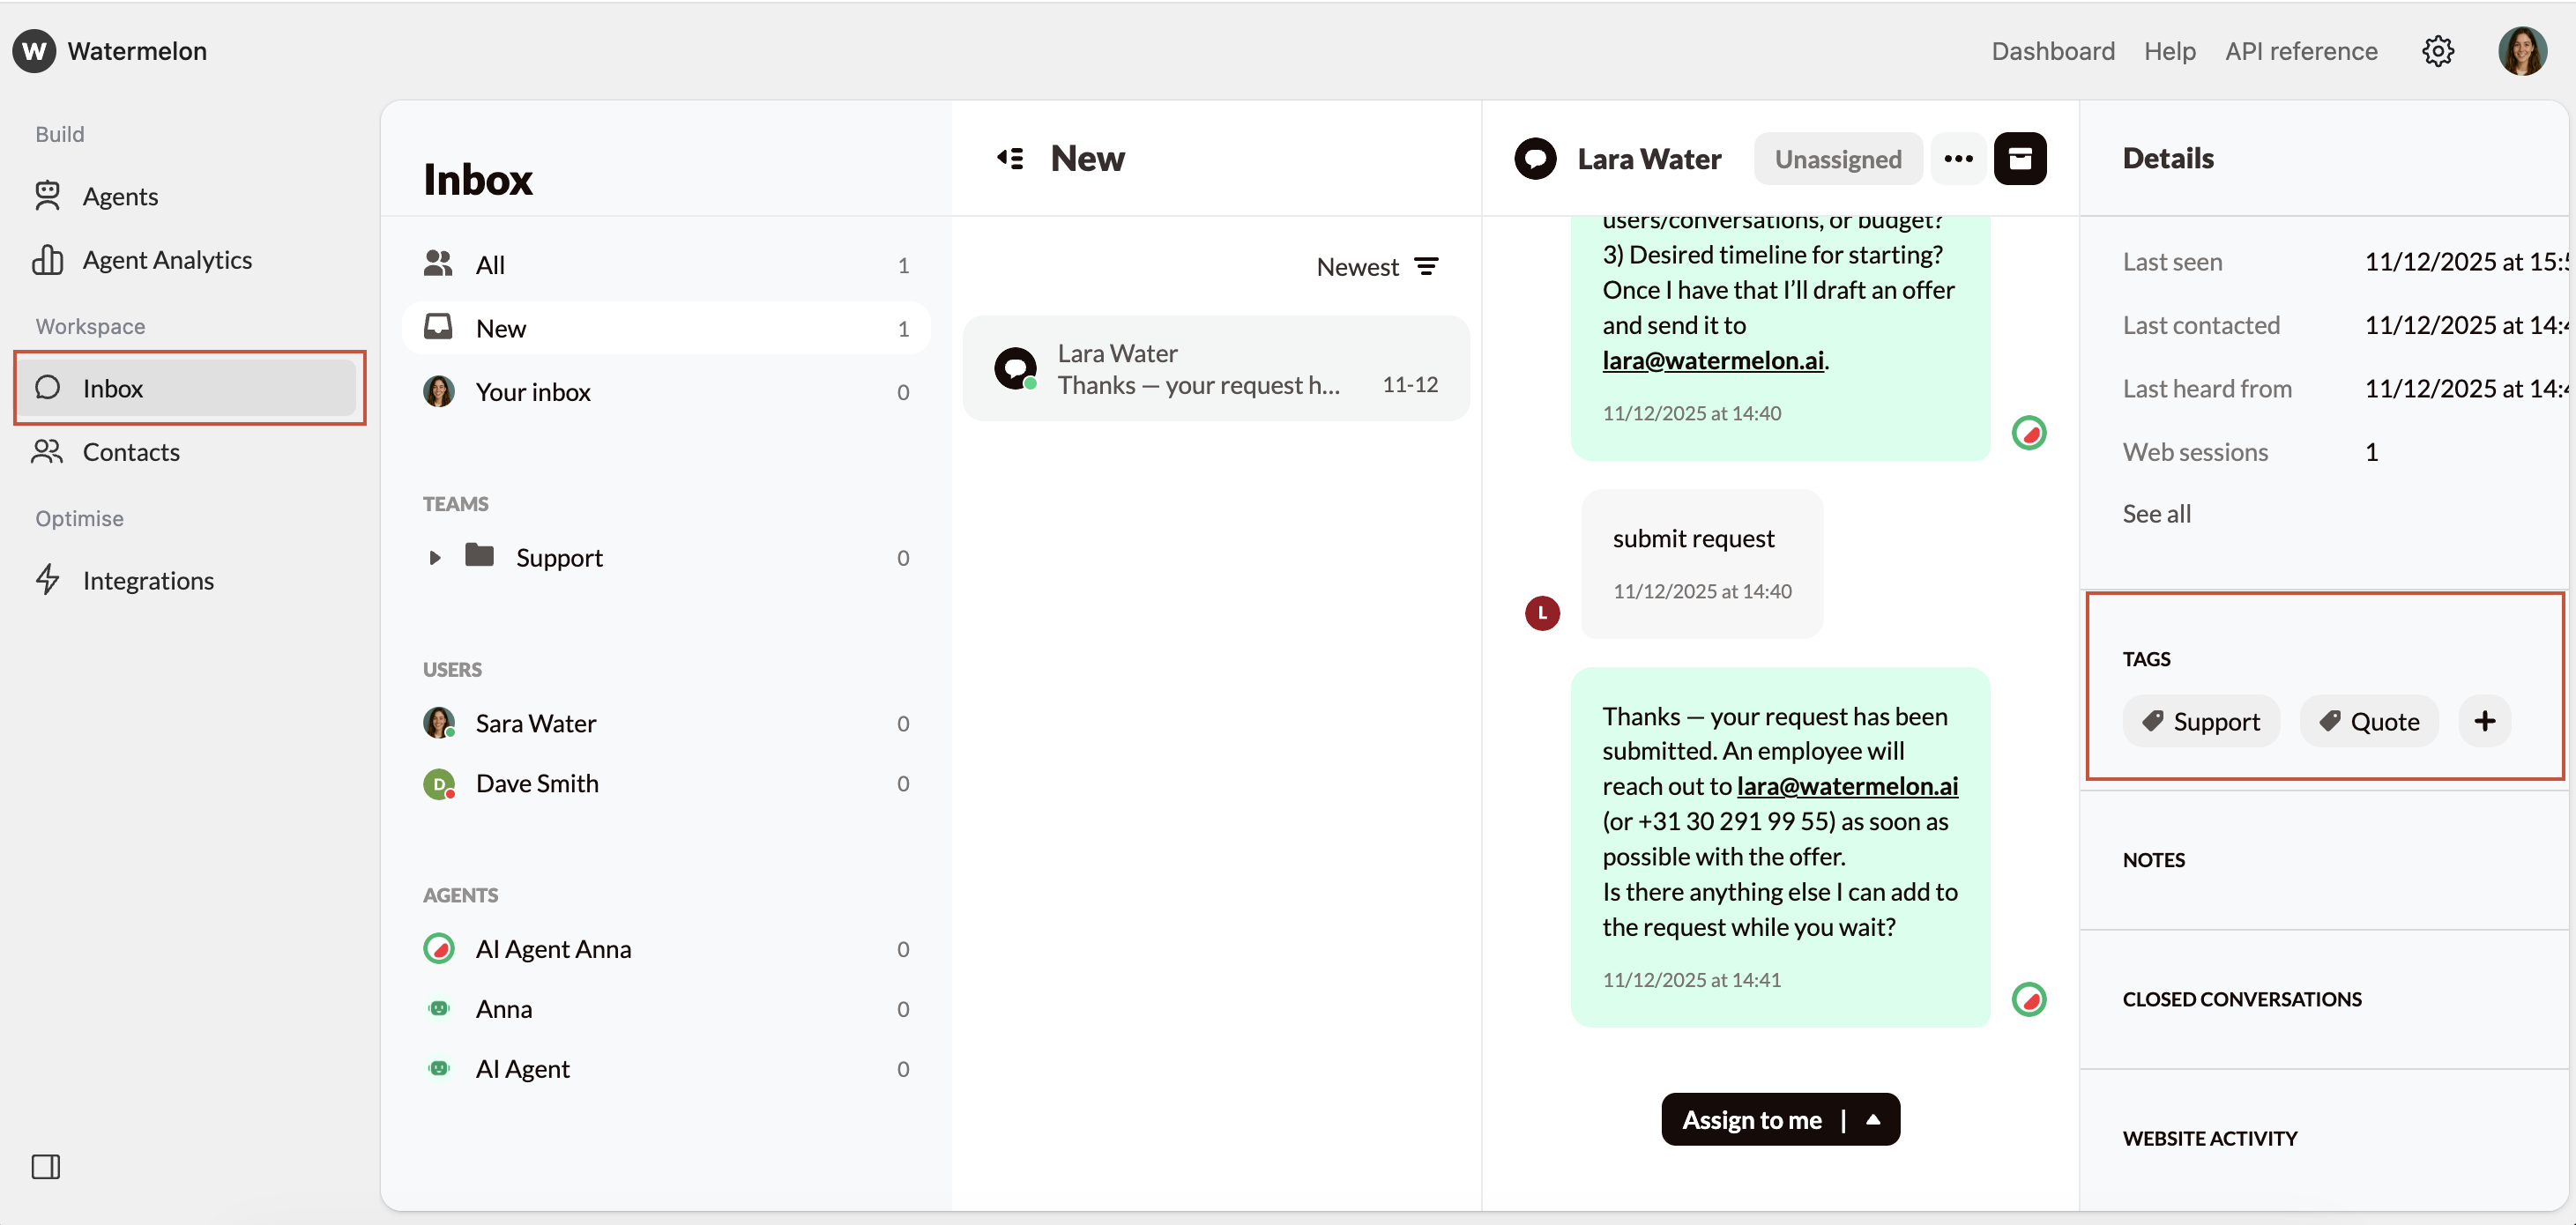Open the Contacts section
The image size is (2576, 1225).
(x=133, y=451)
